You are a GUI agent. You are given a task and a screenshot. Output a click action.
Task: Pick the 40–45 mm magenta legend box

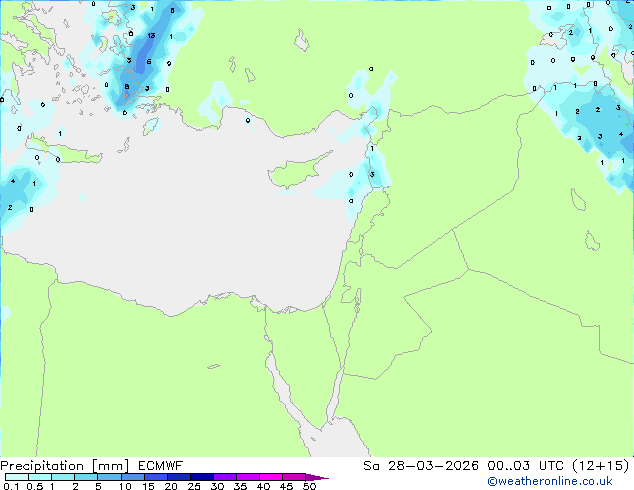[271, 477]
